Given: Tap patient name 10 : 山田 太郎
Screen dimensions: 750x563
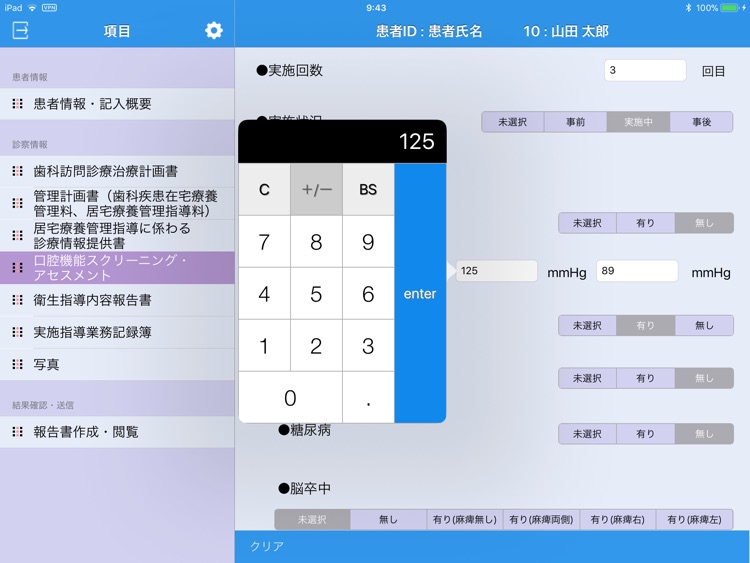Looking at the screenshot, I should click(566, 31).
